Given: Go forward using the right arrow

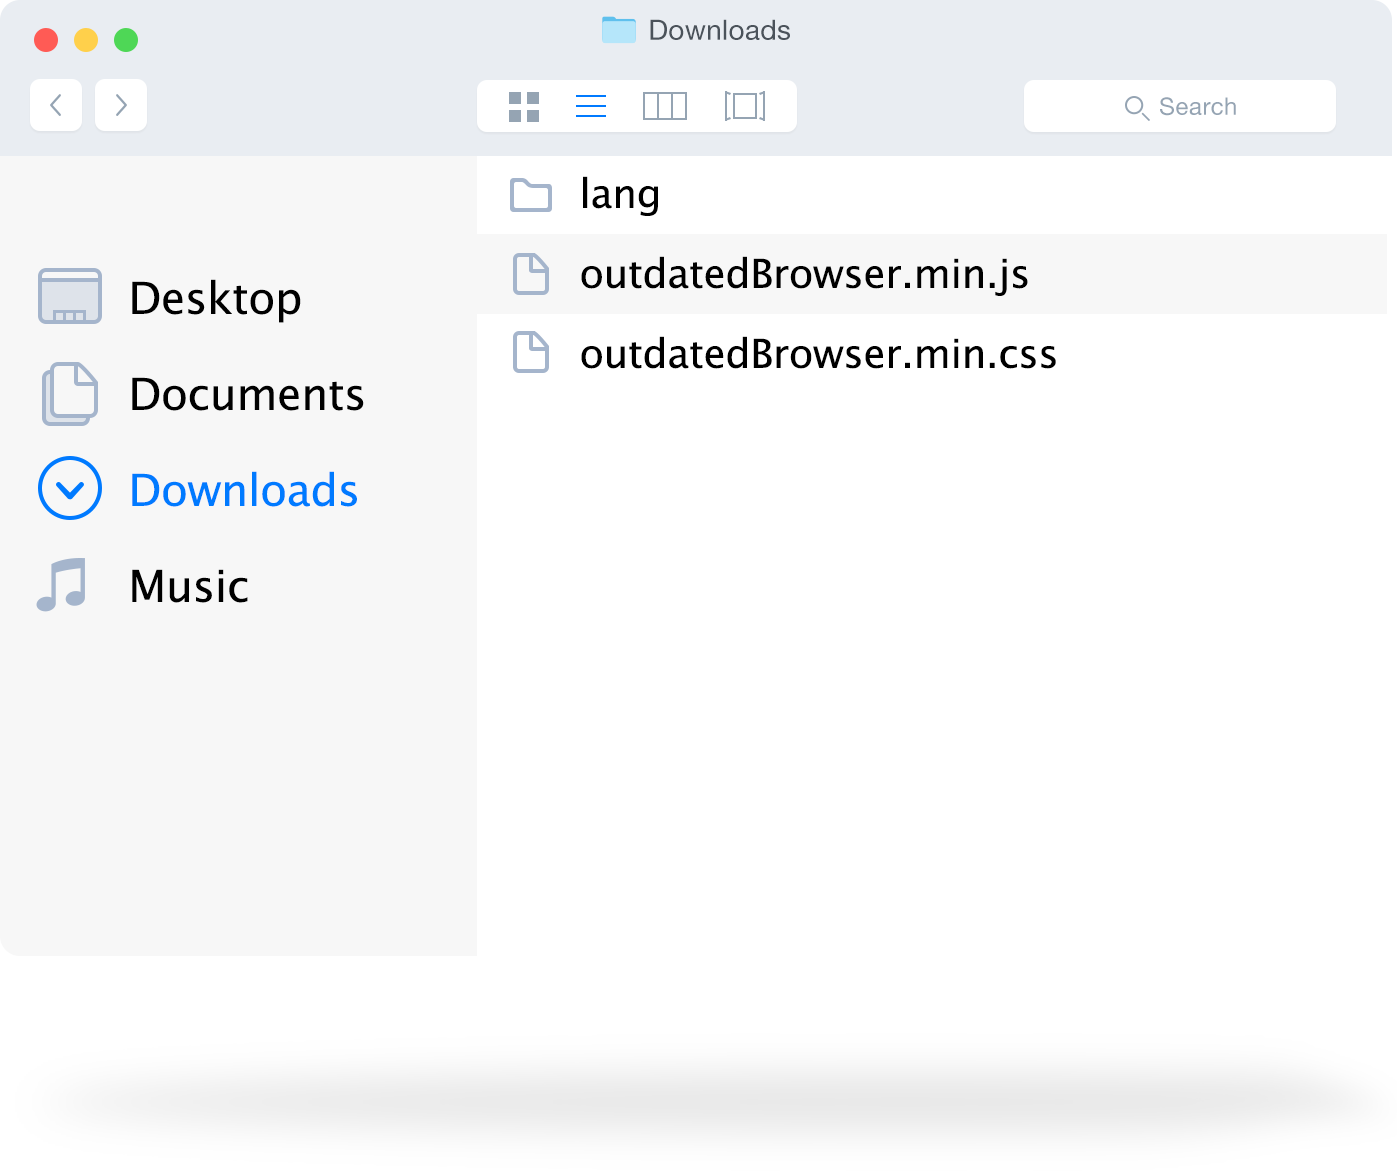Looking at the screenshot, I should click(121, 105).
